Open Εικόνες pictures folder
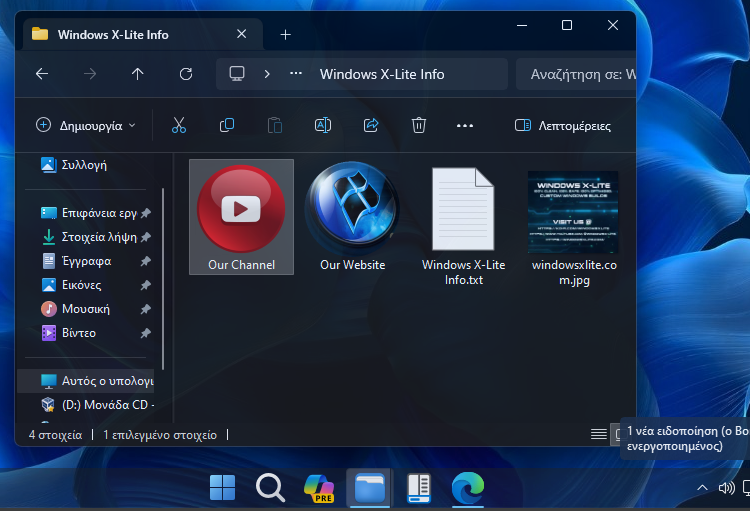This screenshot has width=750, height=511. click(72, 285)
